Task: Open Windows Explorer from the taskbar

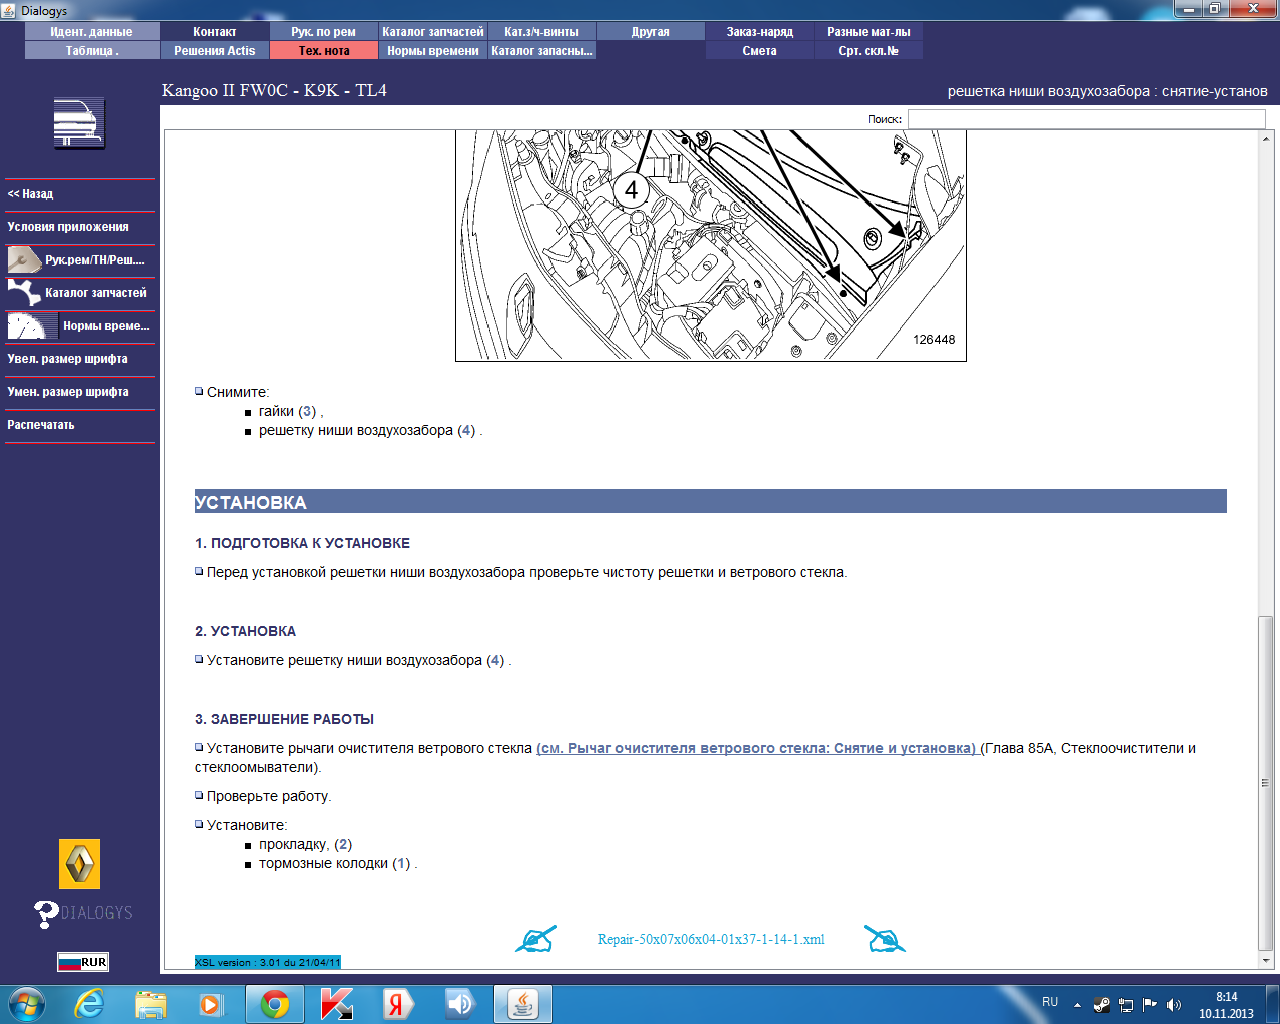Action: (151, 1004)
